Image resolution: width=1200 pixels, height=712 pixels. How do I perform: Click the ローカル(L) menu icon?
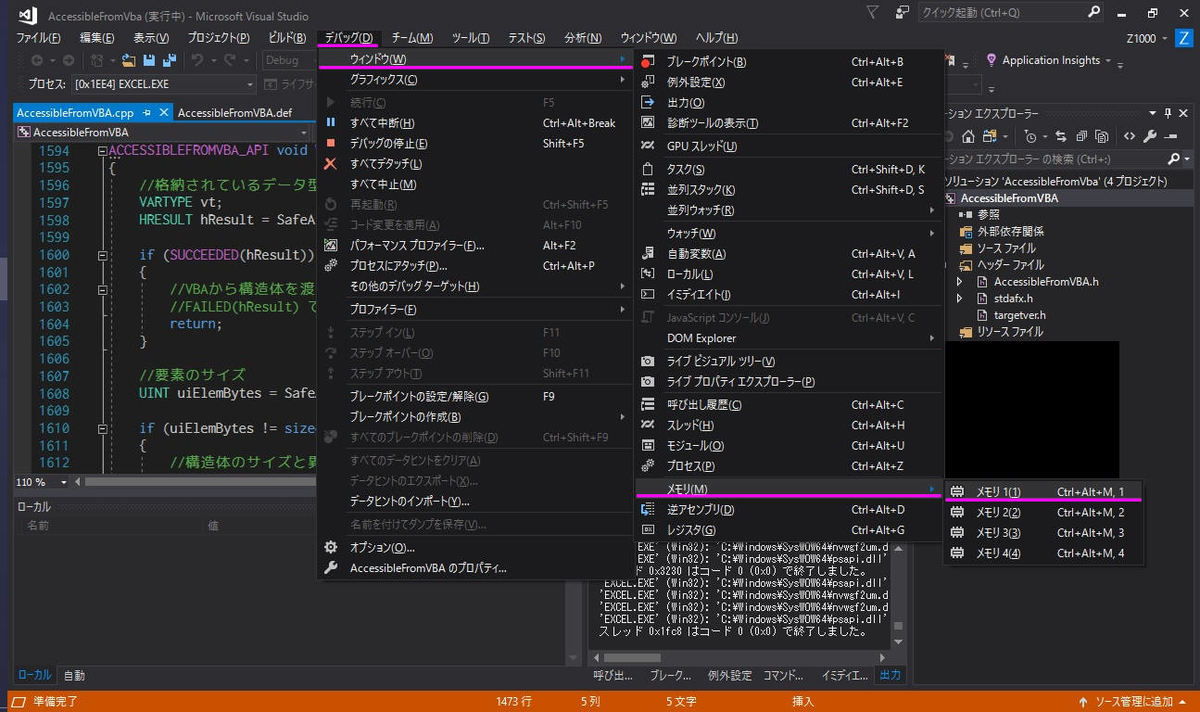(647, 274)
